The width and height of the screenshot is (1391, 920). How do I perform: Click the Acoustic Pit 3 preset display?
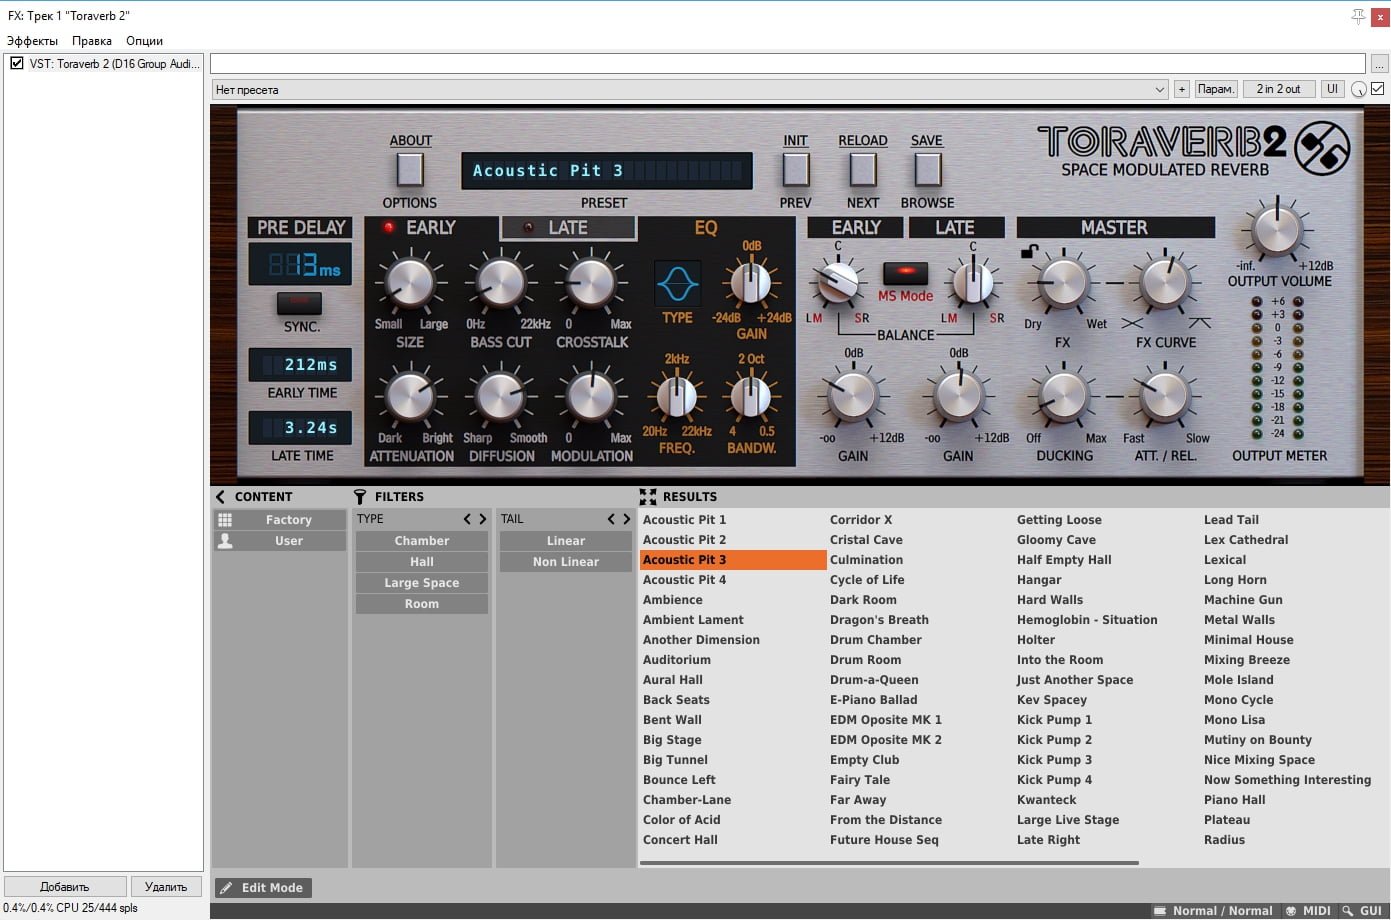pyautogui.click(x=607, y=171)
